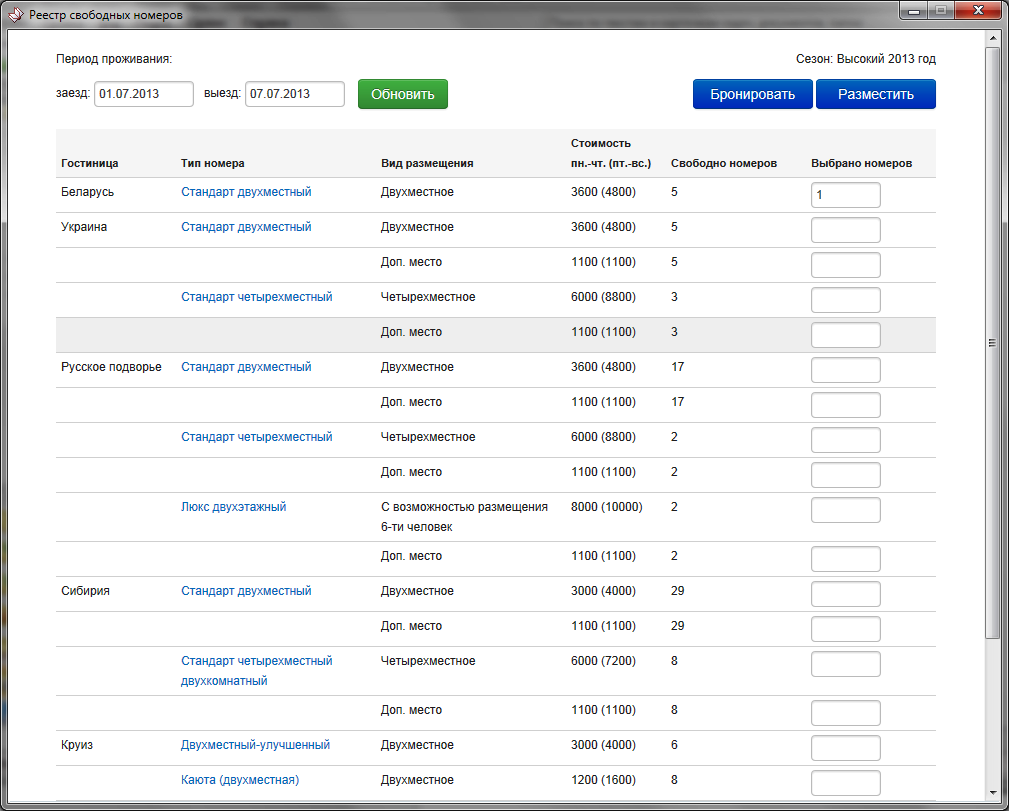
Task: Open the Стандарт двухместный link for Сибирия
Action: click(246, 591)
